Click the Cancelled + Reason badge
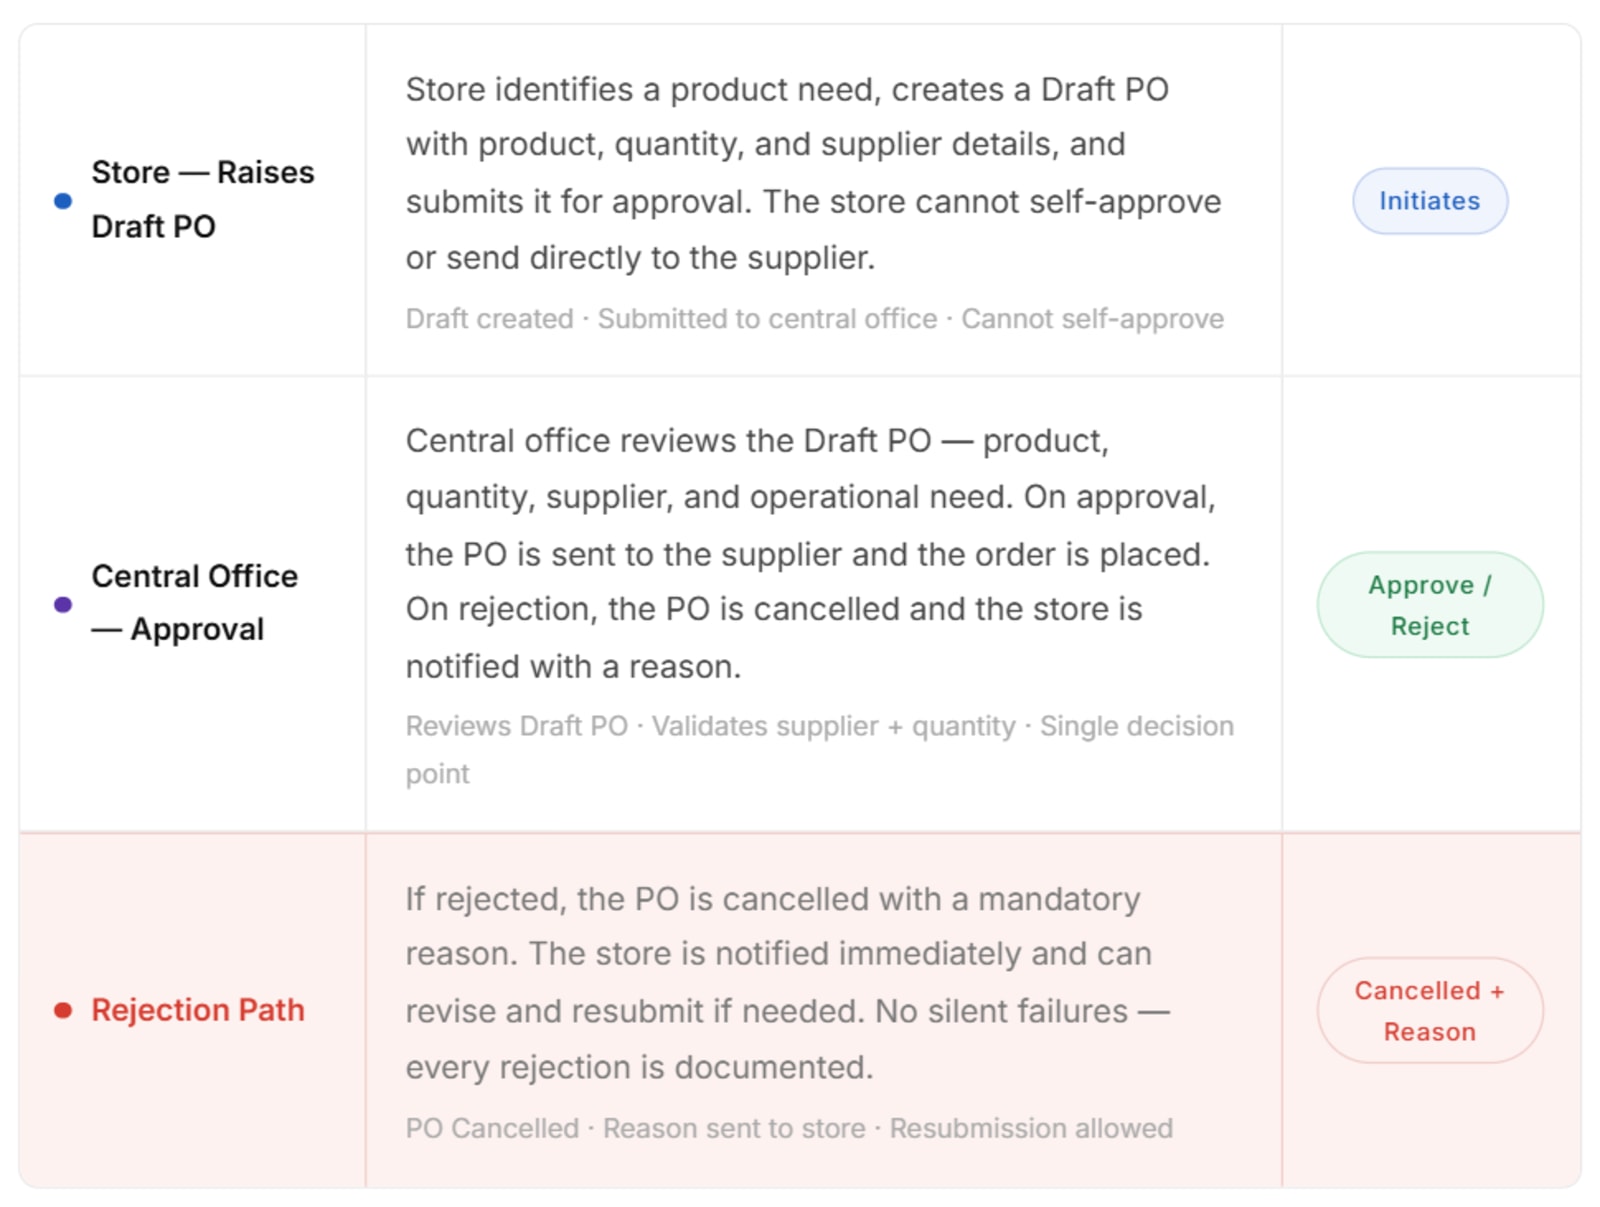1600x1207 pixels. click(x=1429, y=1010)
